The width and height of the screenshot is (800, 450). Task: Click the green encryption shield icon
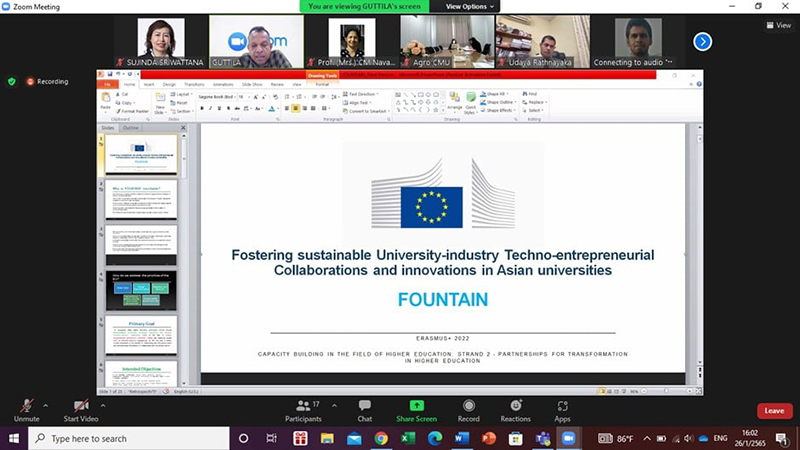[x=12, y=82]
